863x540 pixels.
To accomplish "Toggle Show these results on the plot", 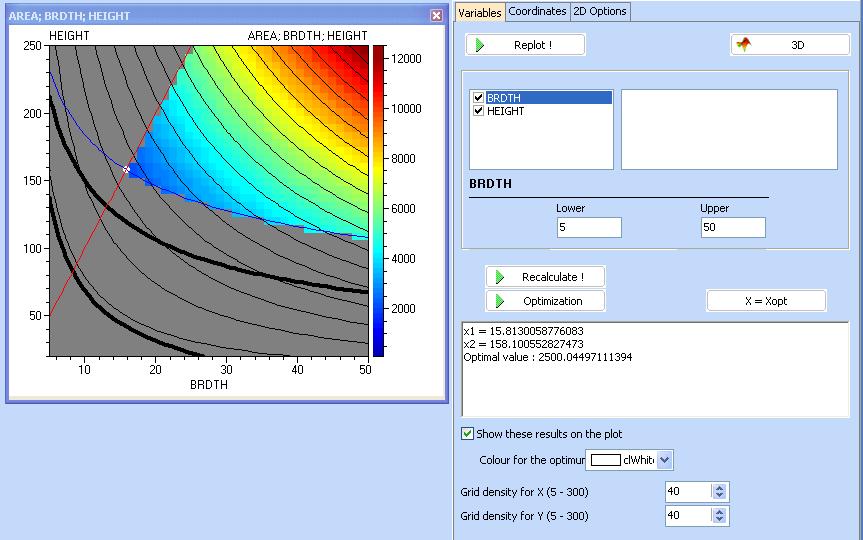I will click(x=467, y=434).
